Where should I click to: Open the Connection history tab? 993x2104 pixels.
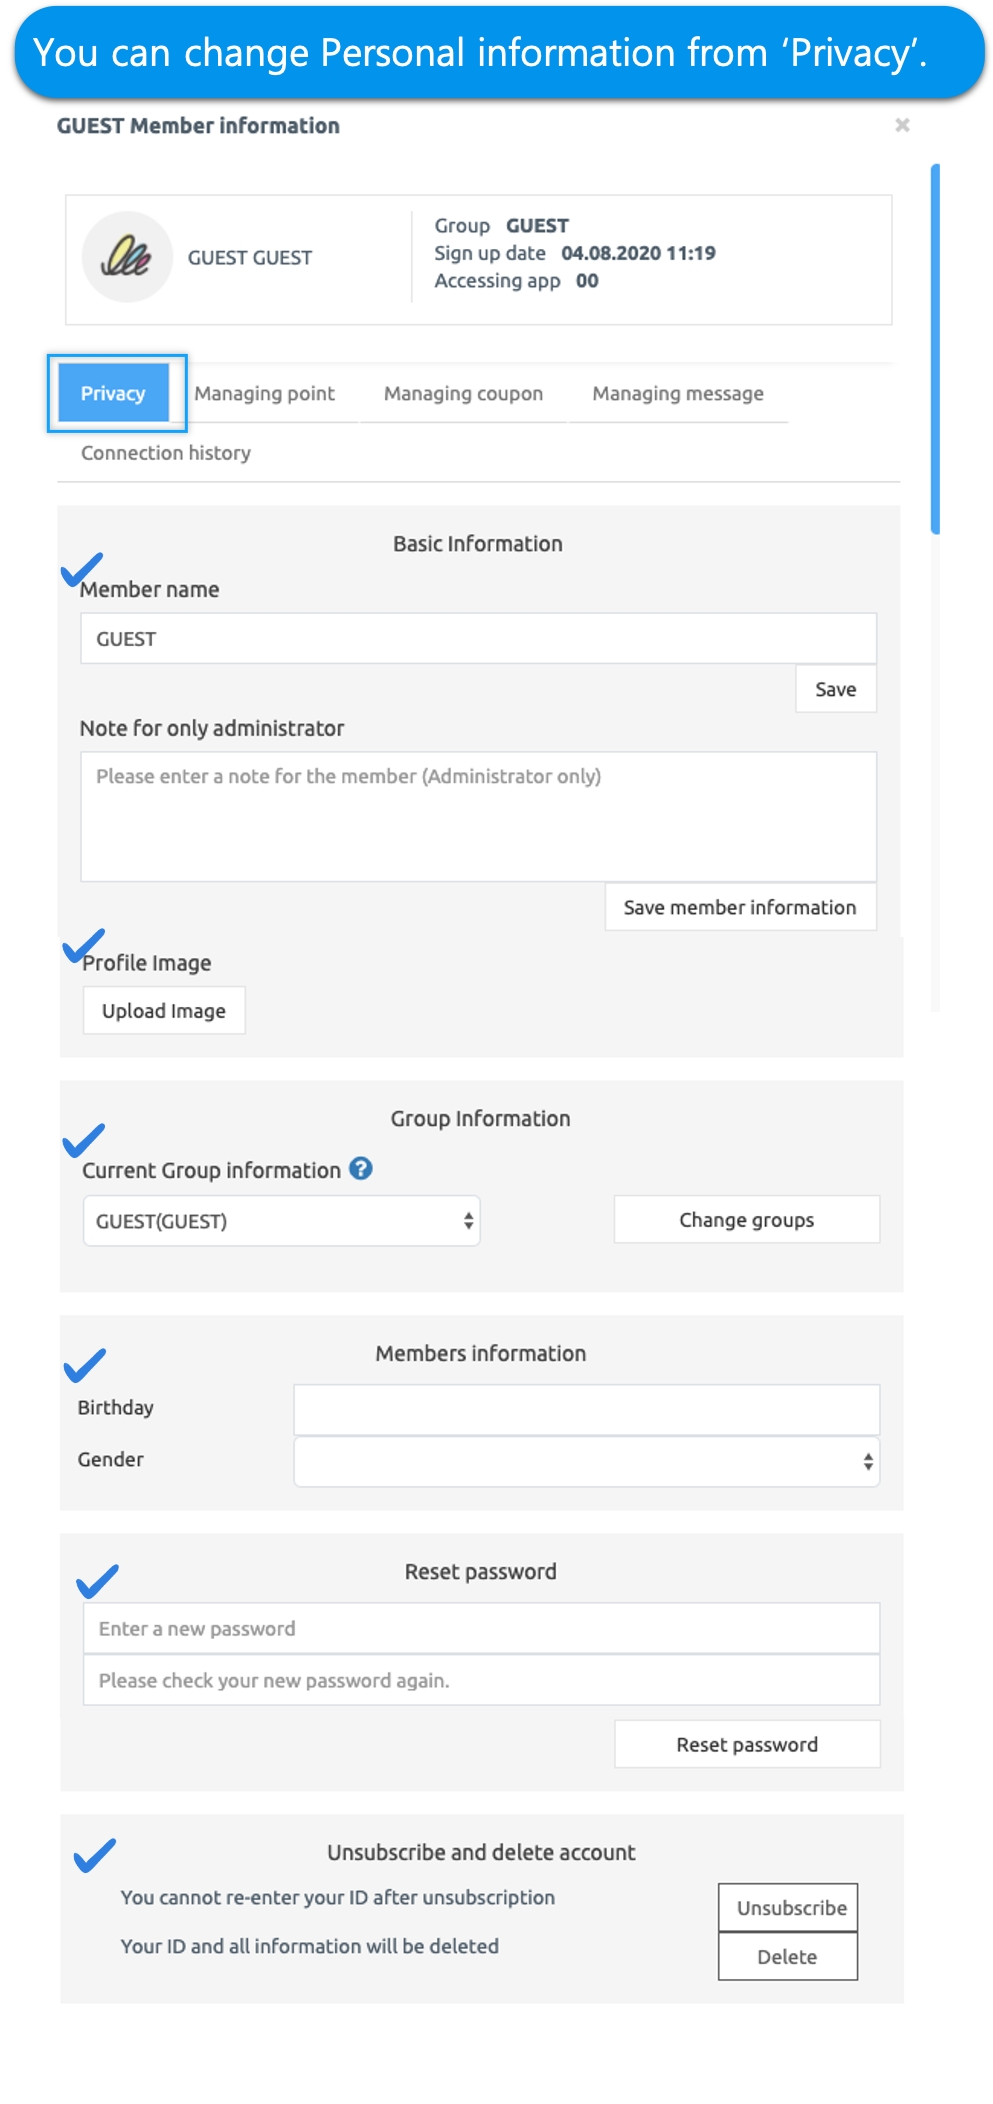(x=166, y=452)
